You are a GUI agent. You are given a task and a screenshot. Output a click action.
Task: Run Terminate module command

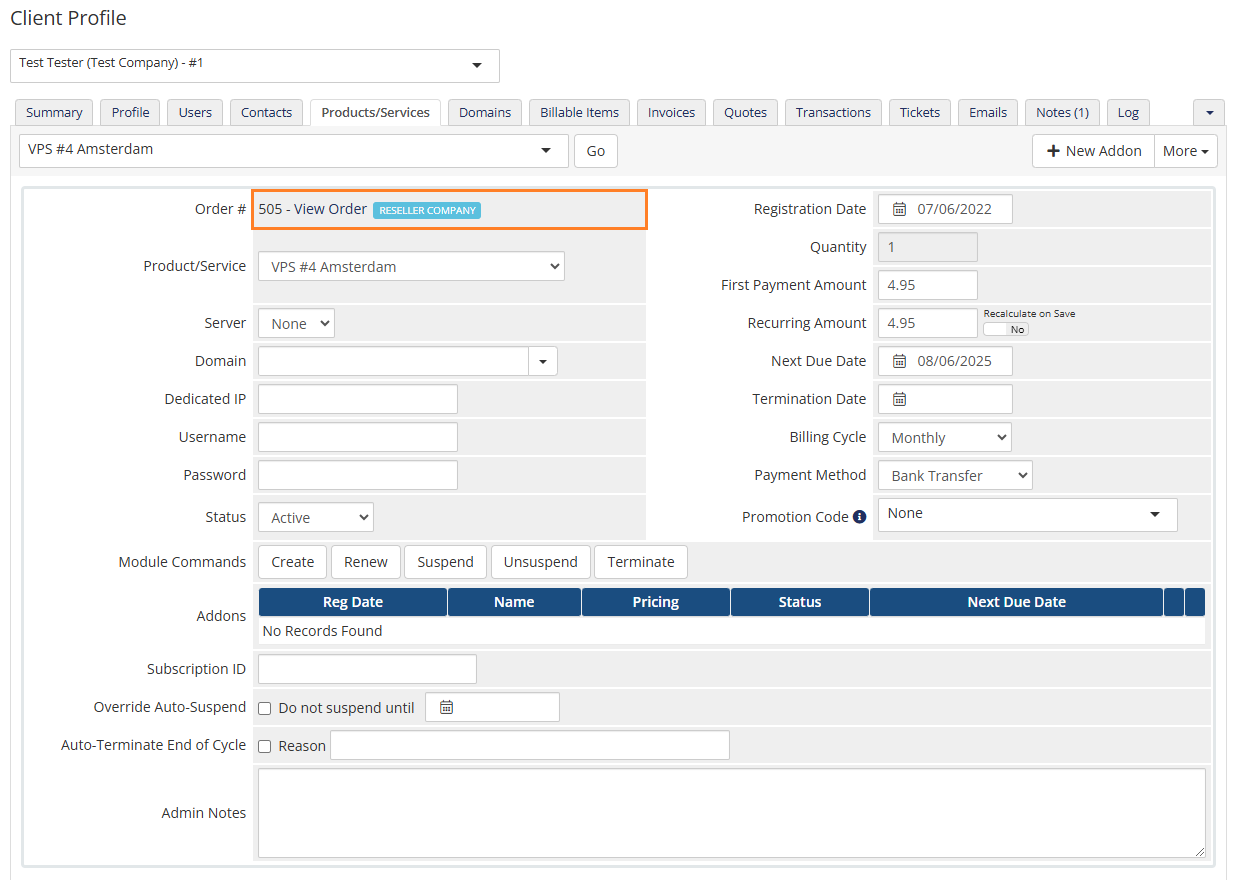click(x=641, y=562)
